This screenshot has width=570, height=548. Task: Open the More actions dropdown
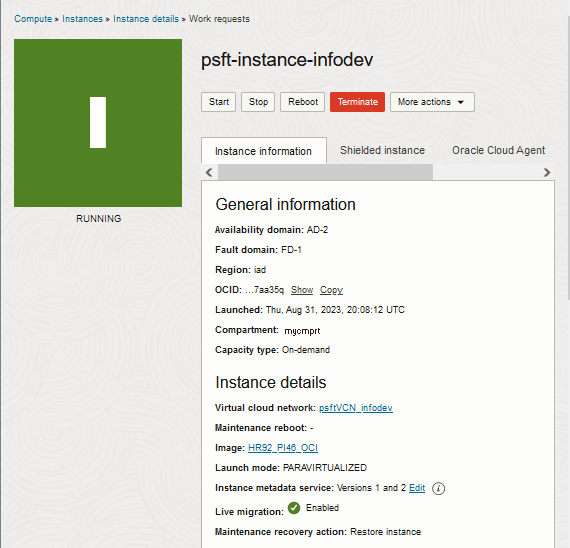coord(432,102)
